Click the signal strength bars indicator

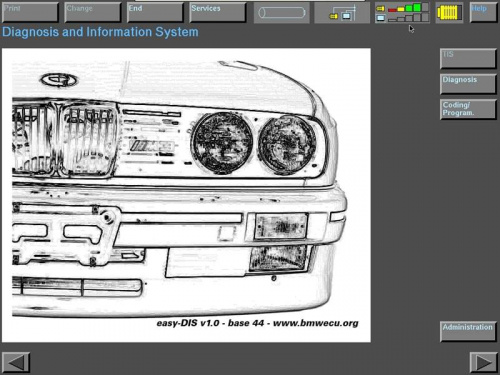click(x=408, y=13)
